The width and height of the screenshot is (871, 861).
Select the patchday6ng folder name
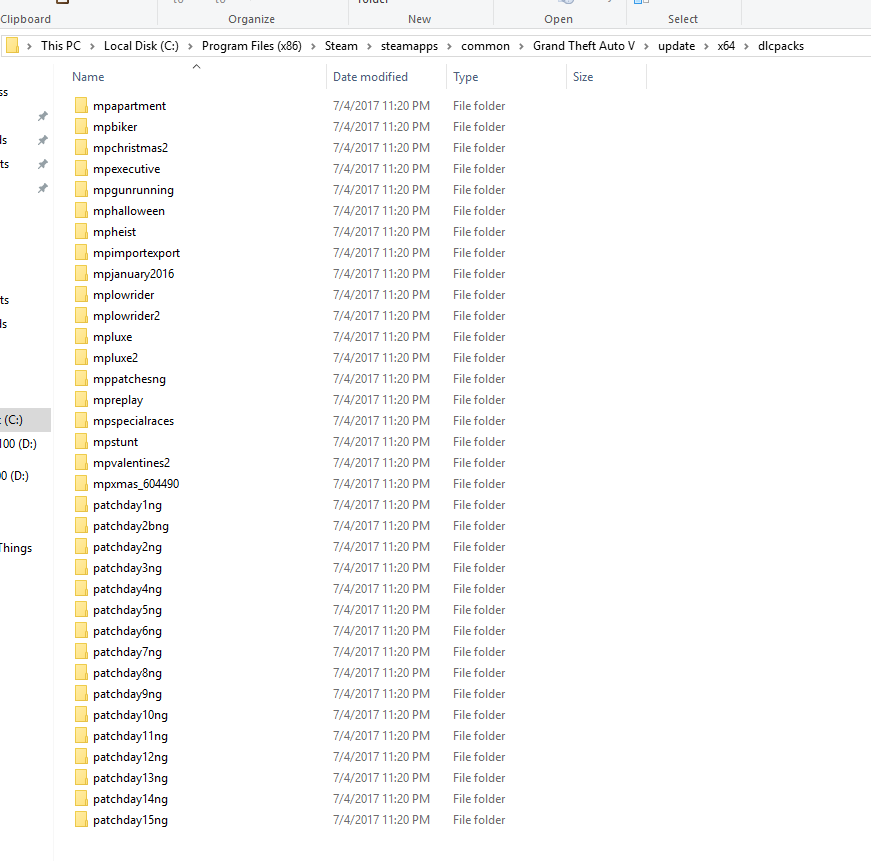click(x=127, y=630)
